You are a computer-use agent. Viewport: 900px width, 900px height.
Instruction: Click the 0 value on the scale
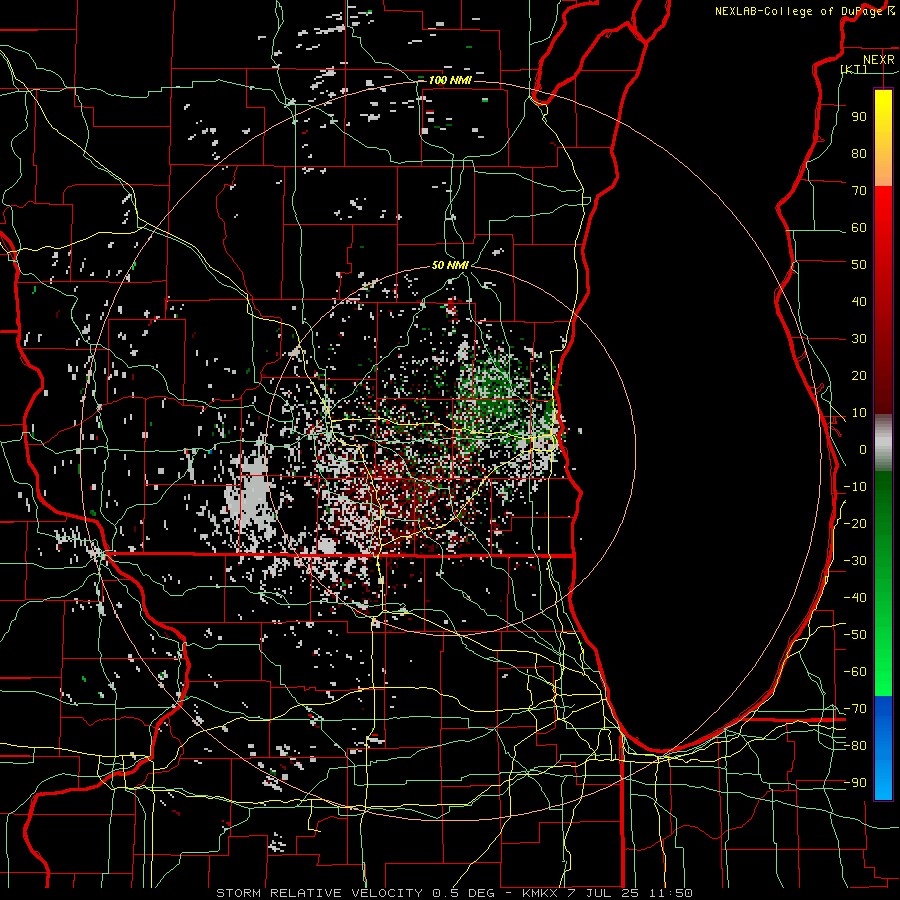tap(863, 449)
